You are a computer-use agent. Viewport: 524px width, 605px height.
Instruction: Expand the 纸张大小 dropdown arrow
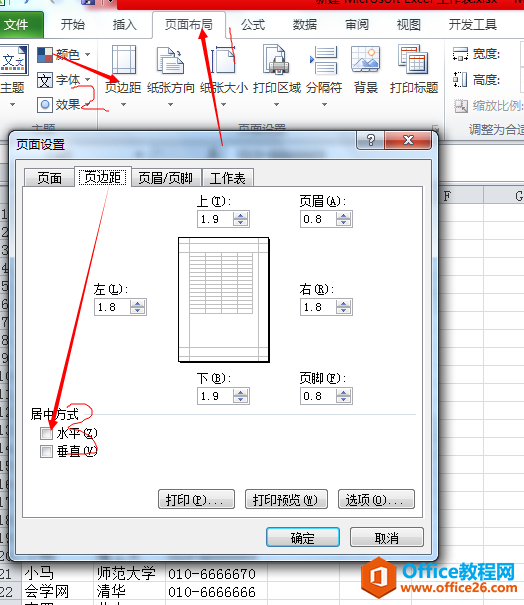coord(223,105)
